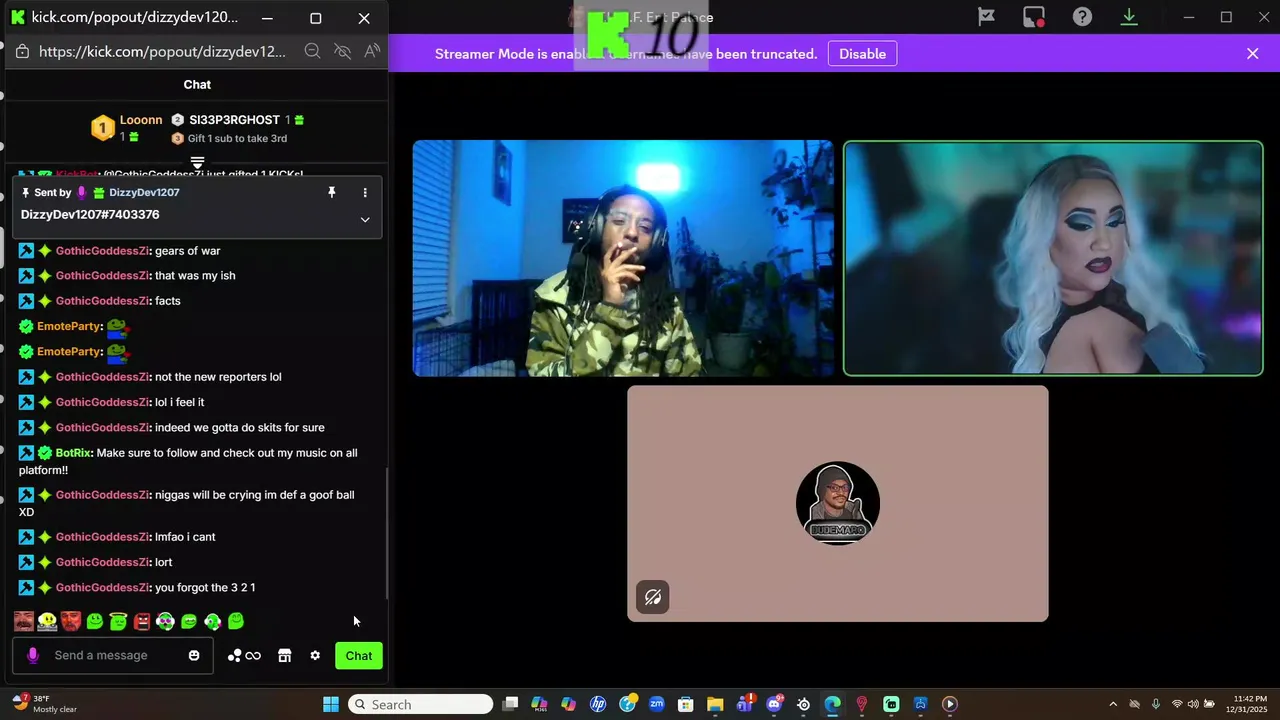View site info lock icon in address bar
The width and height of the screenshot is (1280, 720).
tap(22, 51)
